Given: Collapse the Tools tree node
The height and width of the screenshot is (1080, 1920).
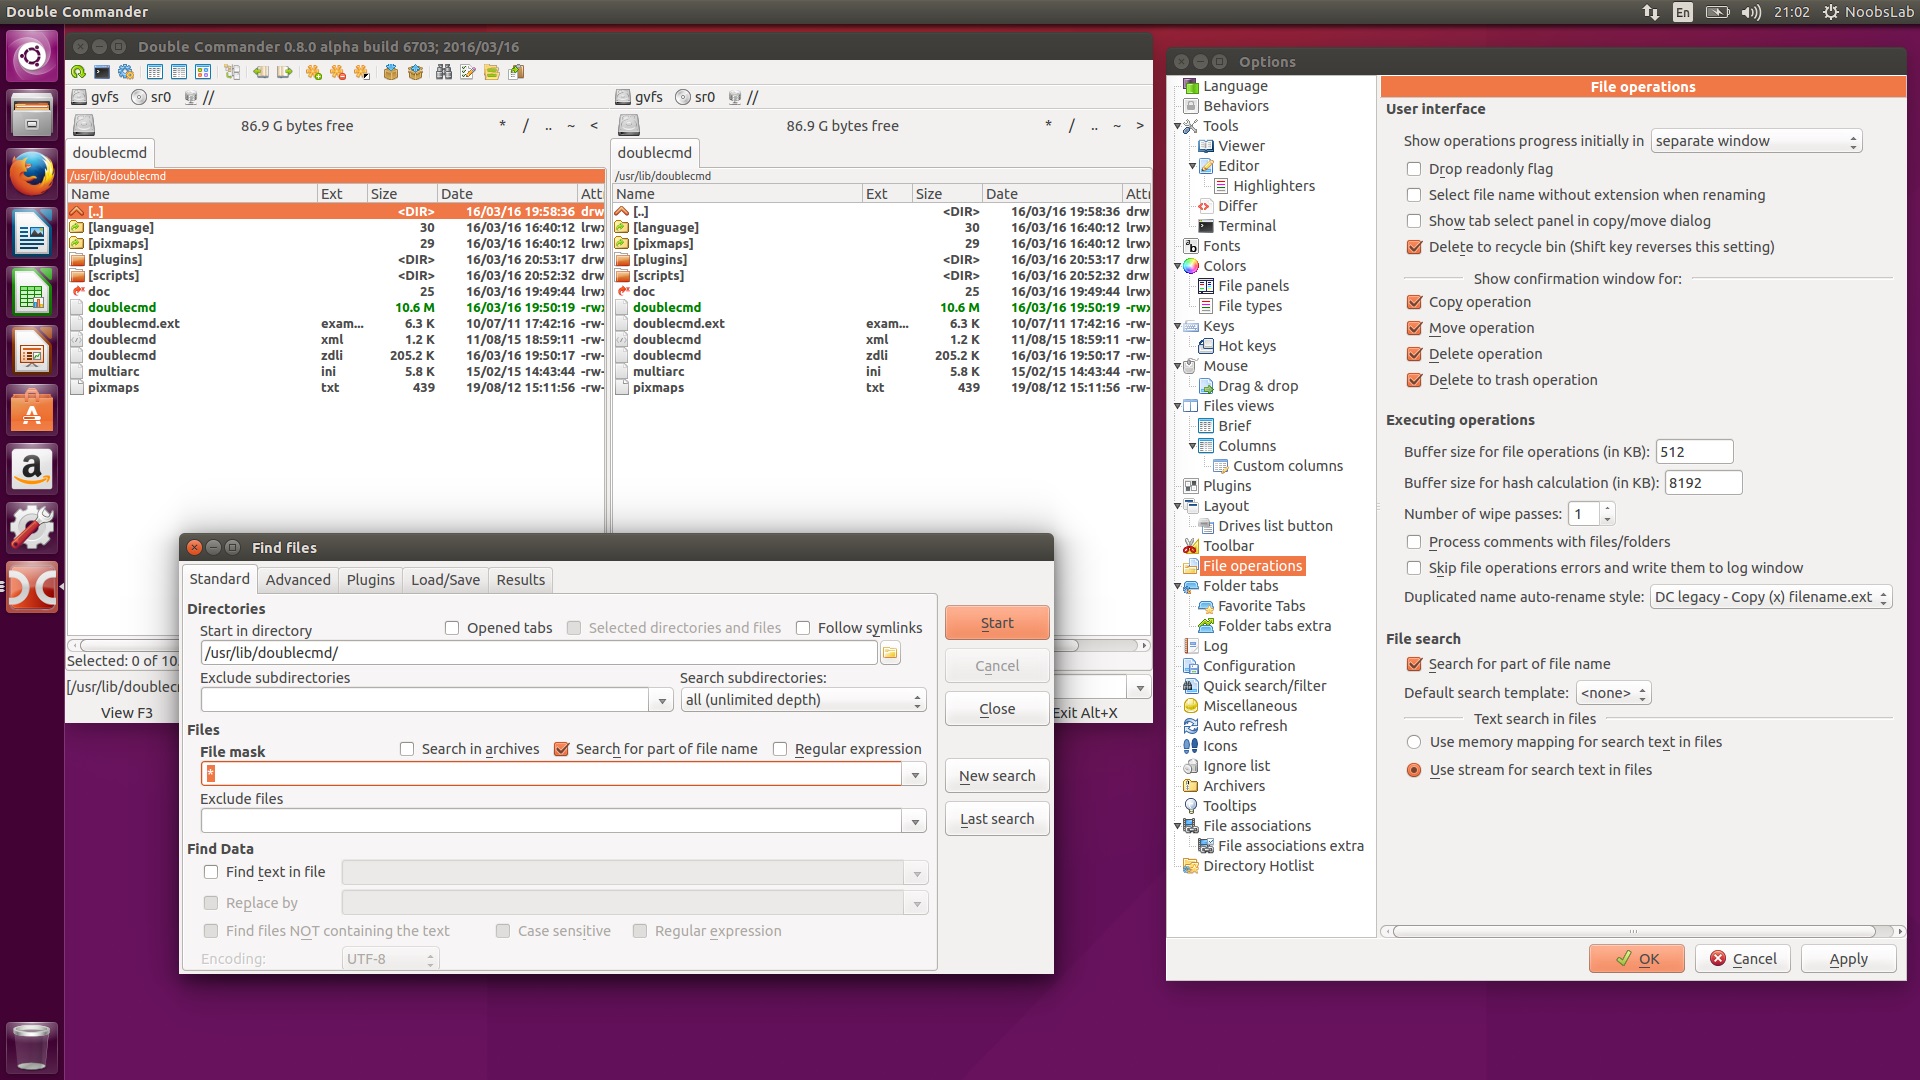Looking at the screenshot, I should click(1178, 127).
